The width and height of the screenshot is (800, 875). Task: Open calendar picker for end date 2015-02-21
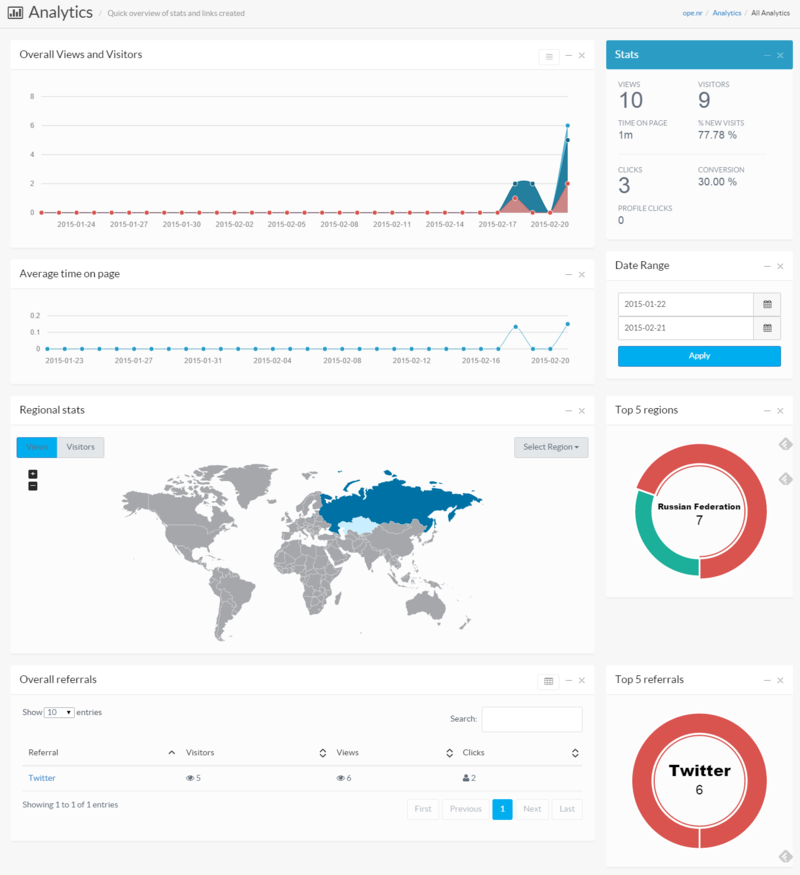click(767, 328)
